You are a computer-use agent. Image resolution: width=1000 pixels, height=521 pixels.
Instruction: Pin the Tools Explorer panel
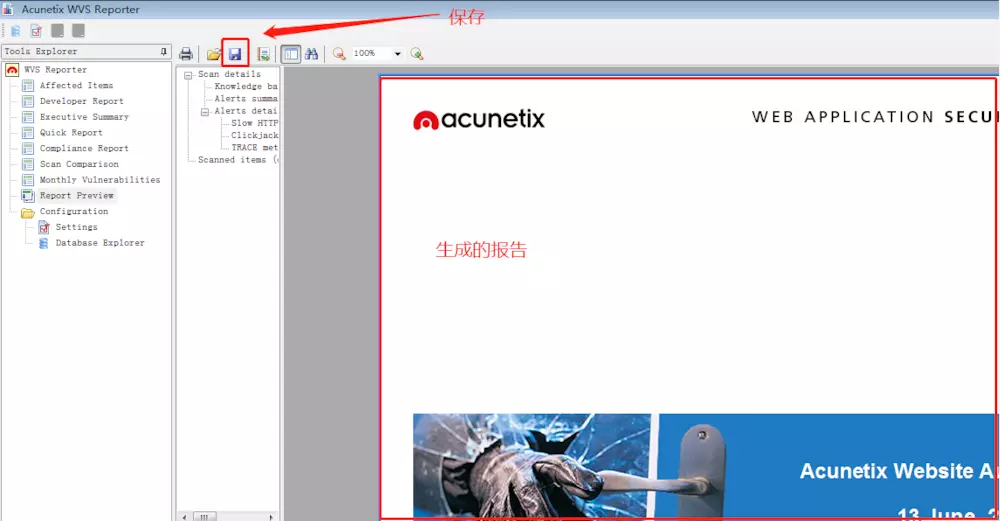pyautogui.click(x=164, y=51)
